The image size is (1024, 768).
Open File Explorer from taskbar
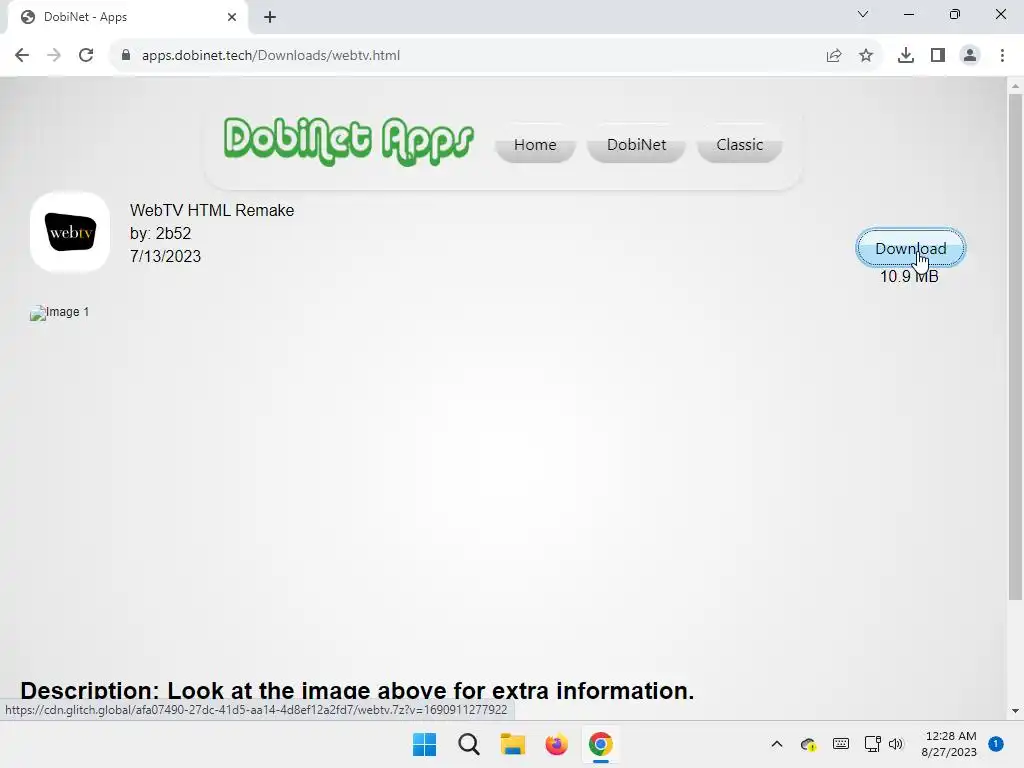click(x=513, y=744)
